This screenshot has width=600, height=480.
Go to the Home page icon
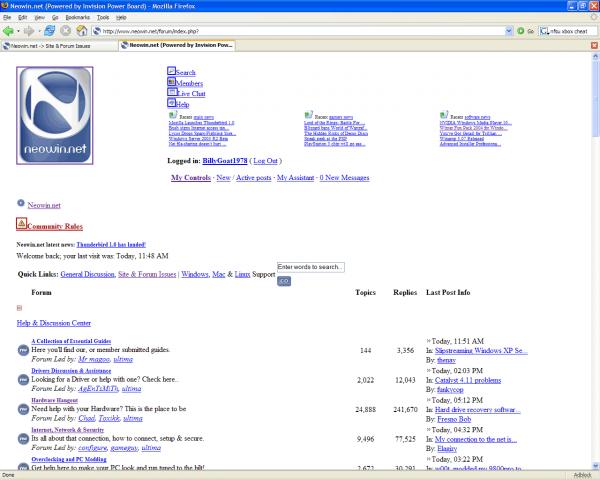coord(82,31)
